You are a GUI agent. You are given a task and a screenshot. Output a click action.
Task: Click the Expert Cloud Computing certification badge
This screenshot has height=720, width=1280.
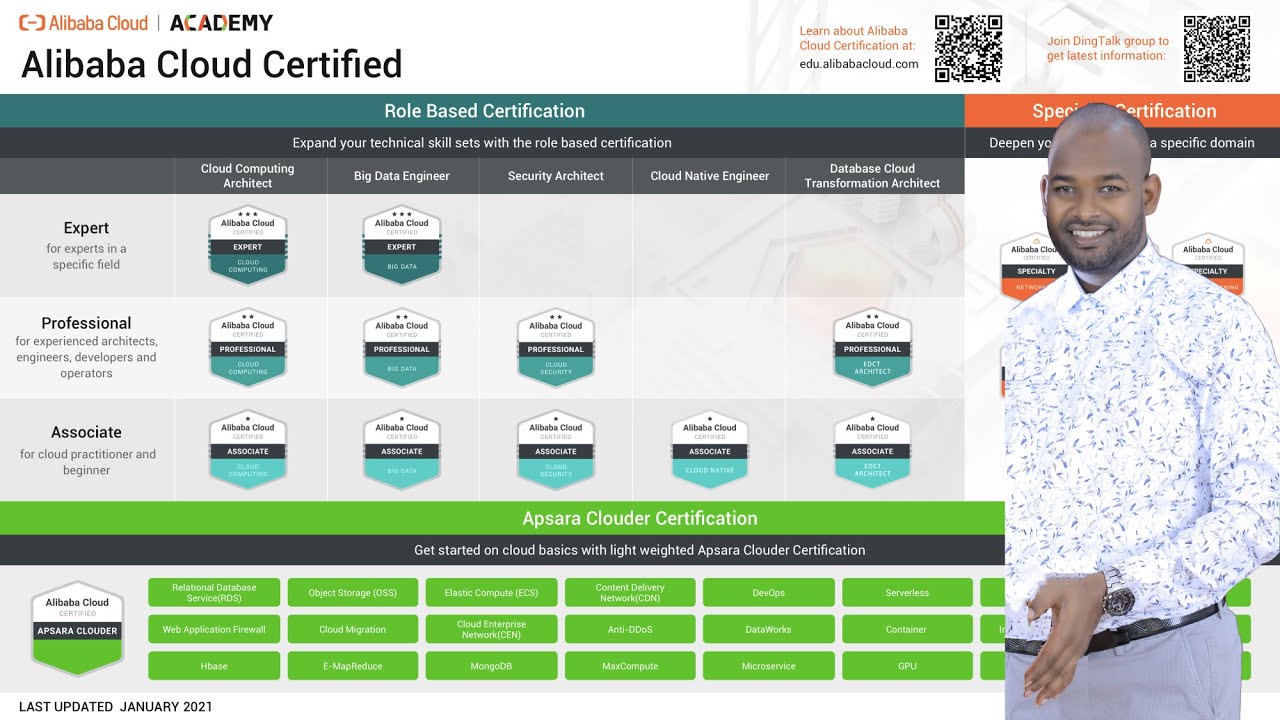(x=248, y=245)
